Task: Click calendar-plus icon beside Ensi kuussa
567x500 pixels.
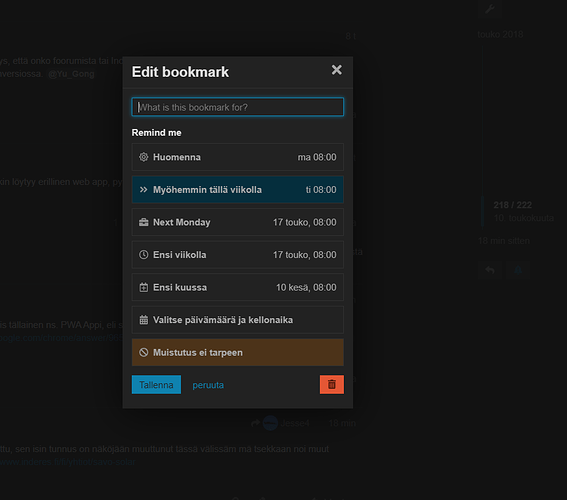Action: pos(144,287)
